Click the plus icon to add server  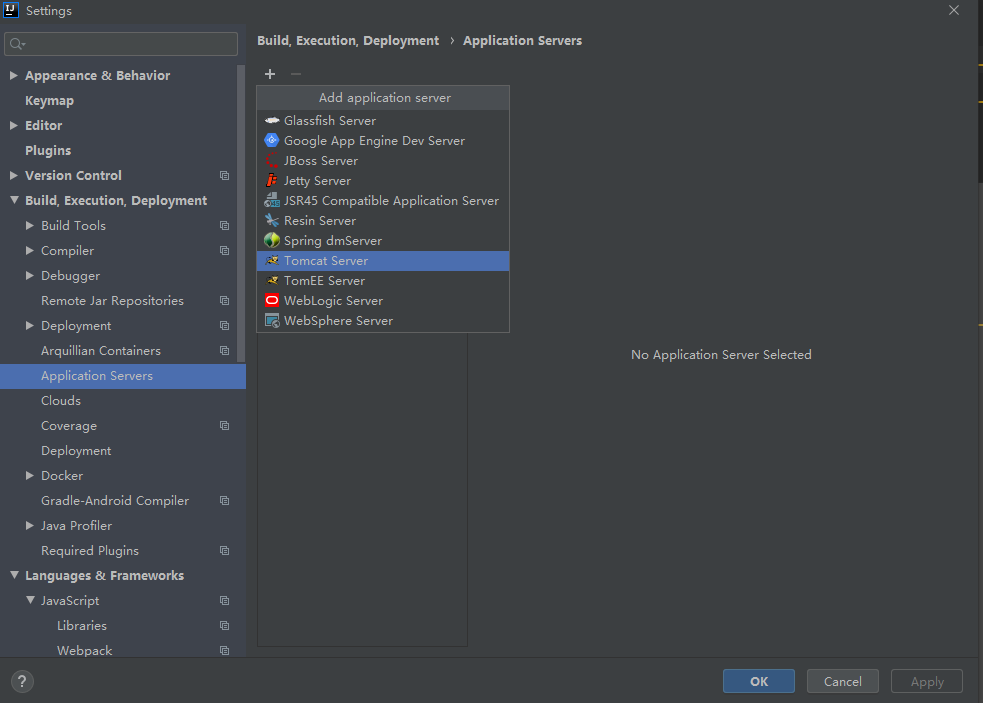click(x=270, y=74)
